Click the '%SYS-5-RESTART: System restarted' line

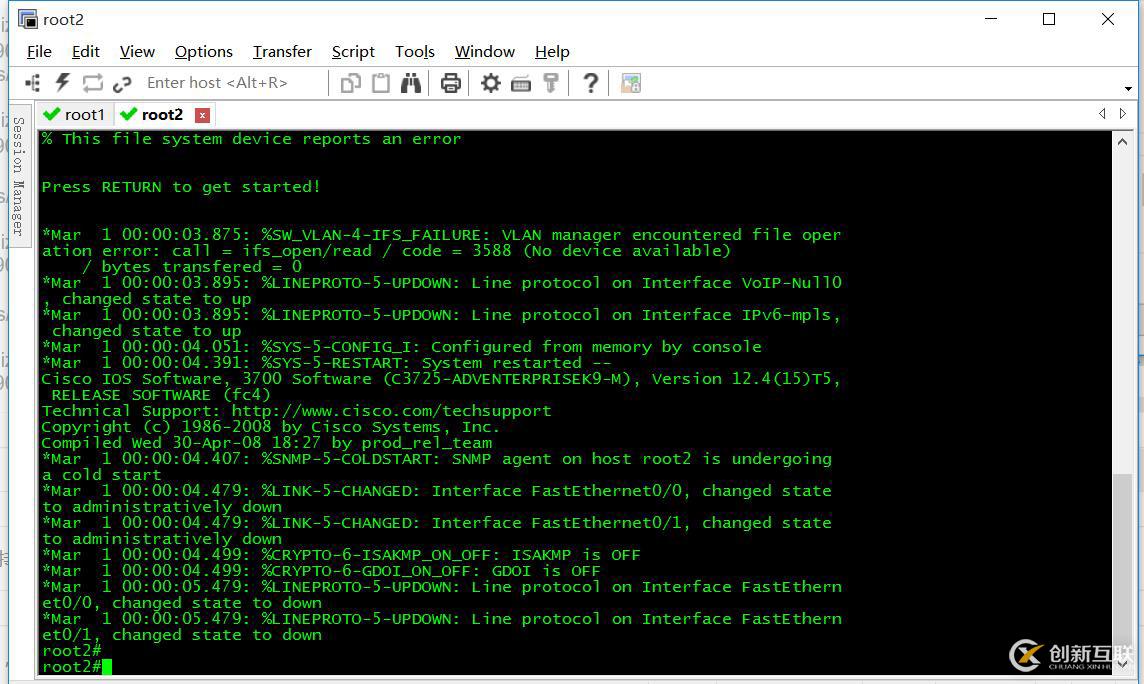327,362
